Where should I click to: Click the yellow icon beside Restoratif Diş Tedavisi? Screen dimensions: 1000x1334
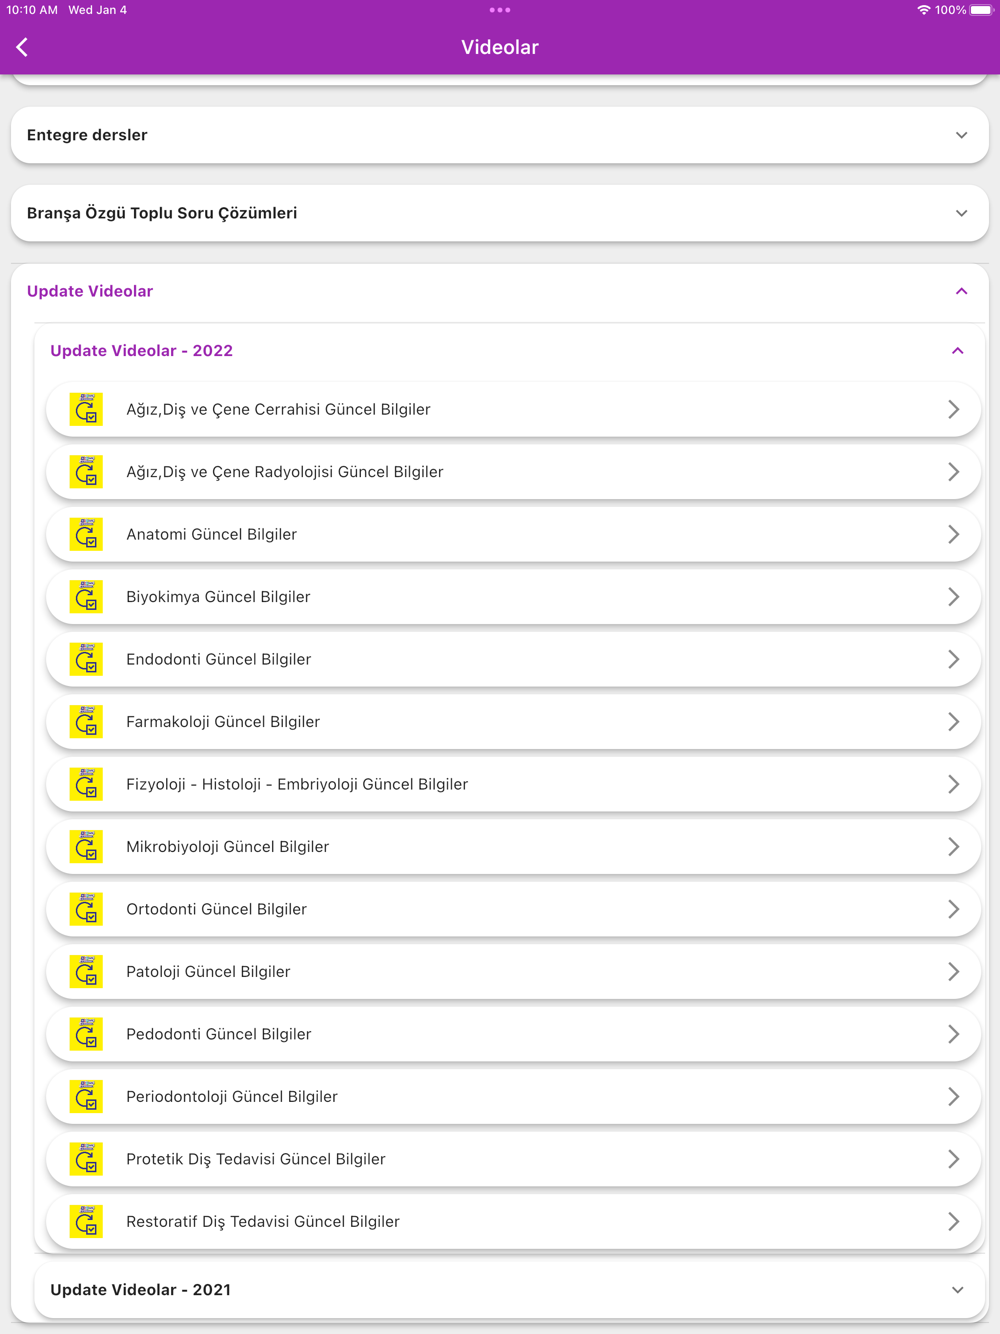86,1222
